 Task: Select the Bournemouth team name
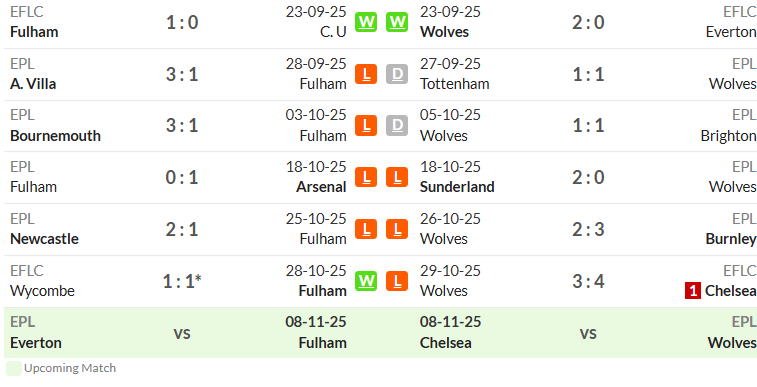pyautogui.click(x=56, y=136)
